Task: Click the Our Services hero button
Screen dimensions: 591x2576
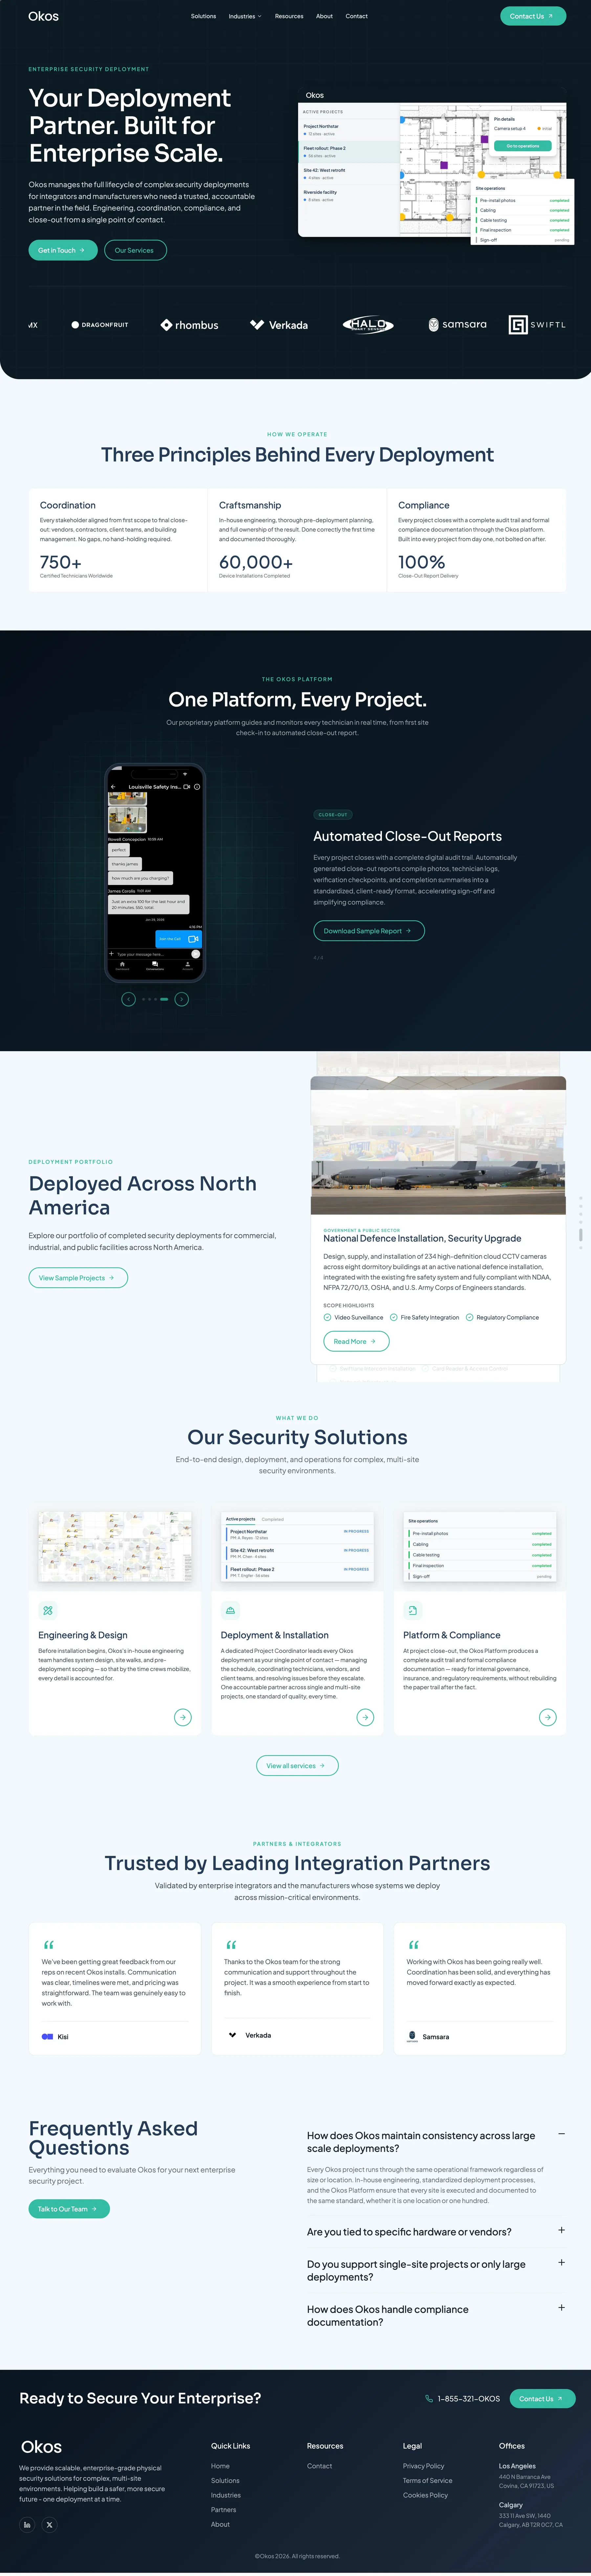Action: [135, 250]
